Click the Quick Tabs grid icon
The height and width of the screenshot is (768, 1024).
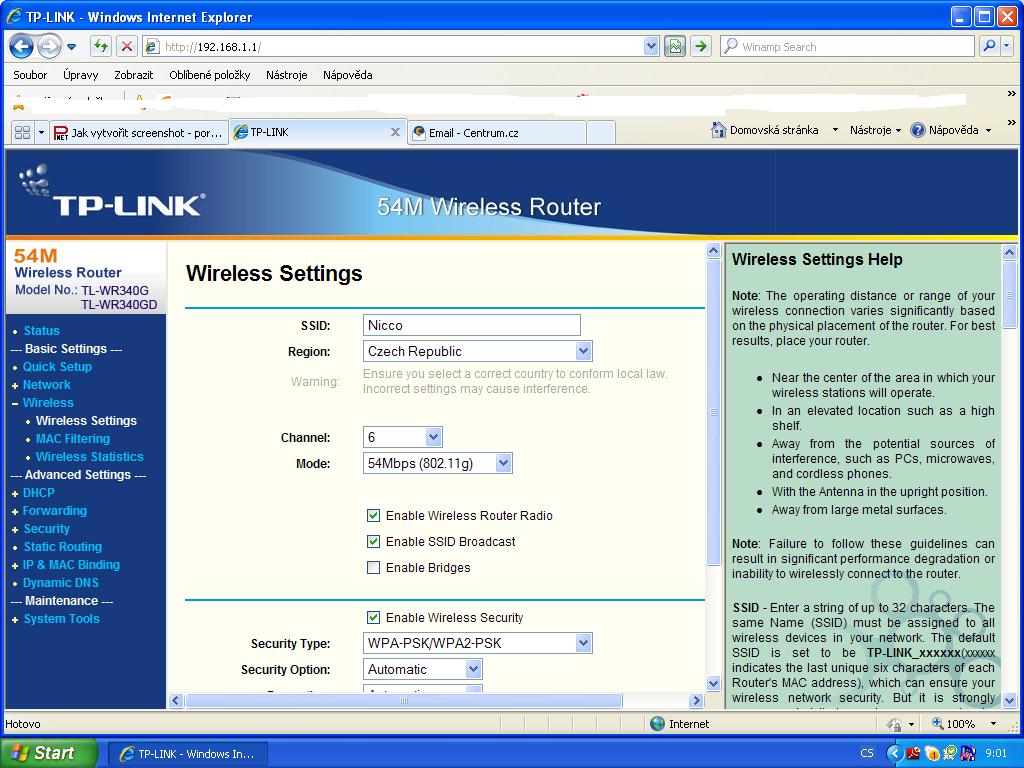pos(22,133)
